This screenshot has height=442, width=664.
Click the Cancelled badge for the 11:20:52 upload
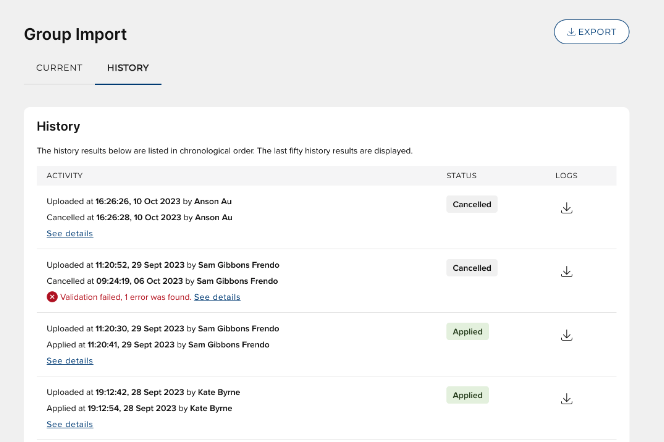click(x=472, y=268)
